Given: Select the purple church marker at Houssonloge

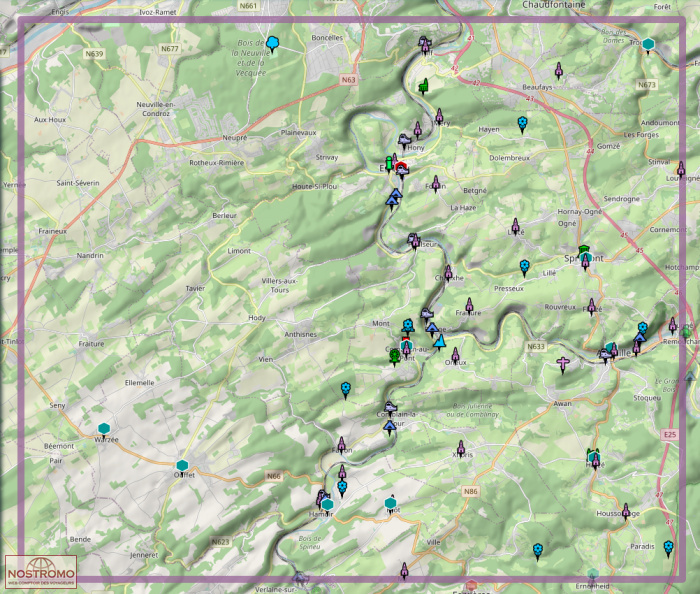Looking at the screenshot, I should click(626, 512).
